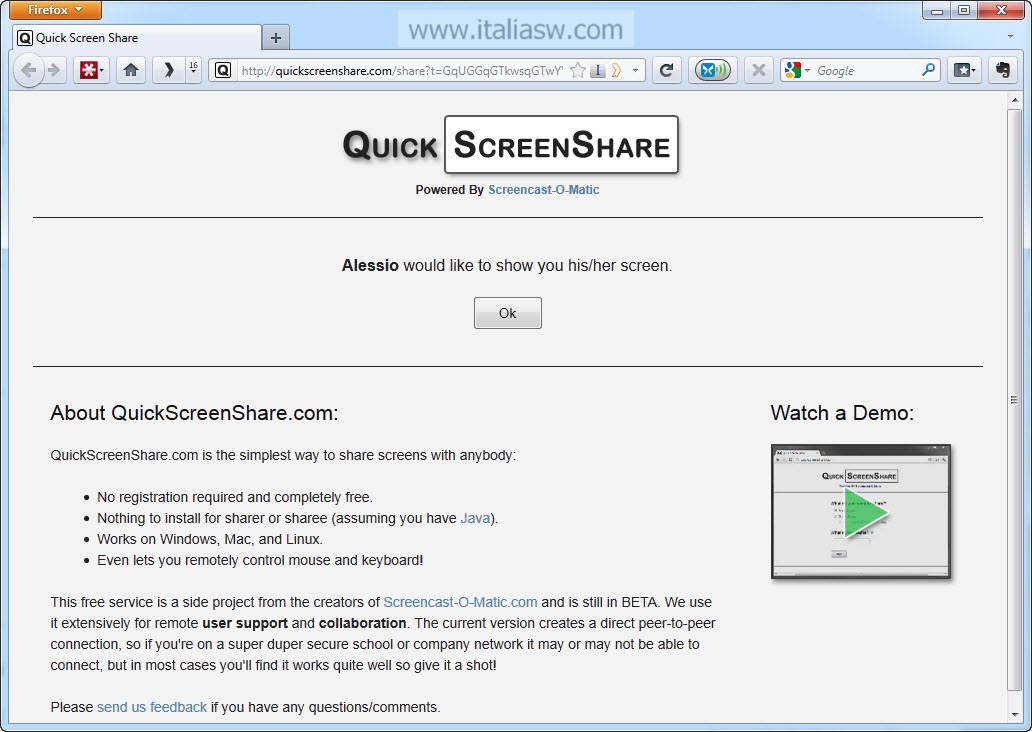
Task: Reload the current page
Action: tap(667, 70)
